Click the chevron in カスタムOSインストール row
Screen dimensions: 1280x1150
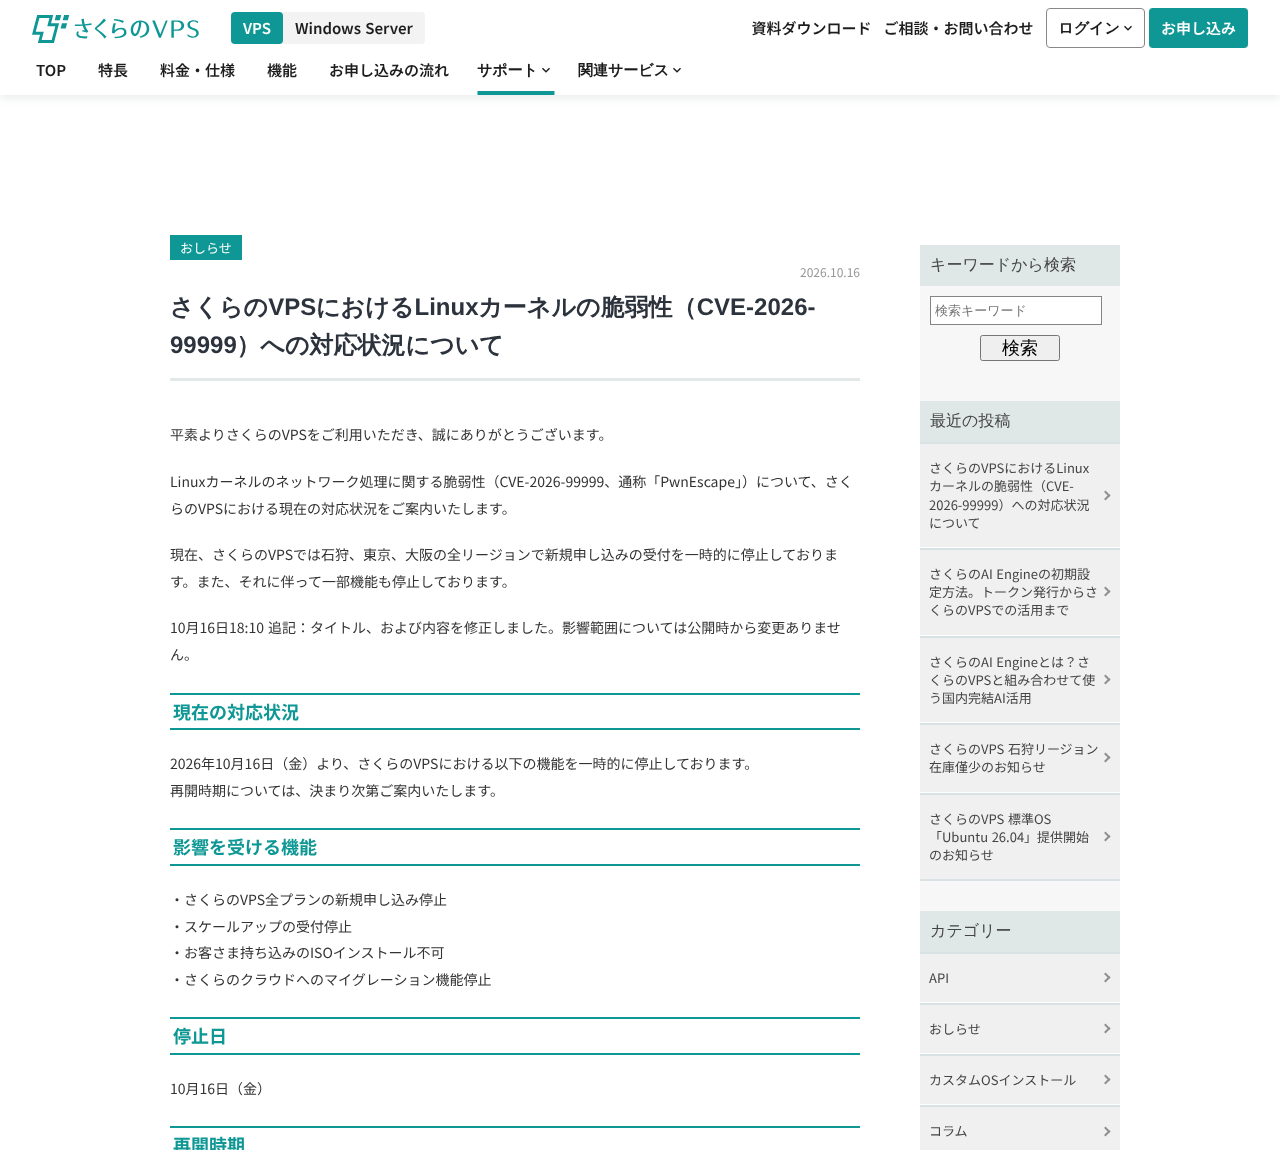1107,1080
